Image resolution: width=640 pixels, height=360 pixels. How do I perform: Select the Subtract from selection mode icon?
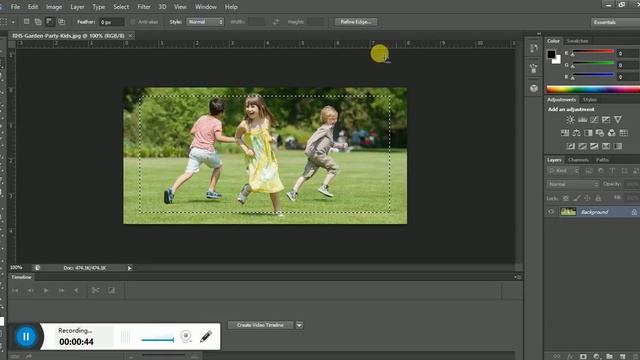pyautogui.click(x=50, y=22)
